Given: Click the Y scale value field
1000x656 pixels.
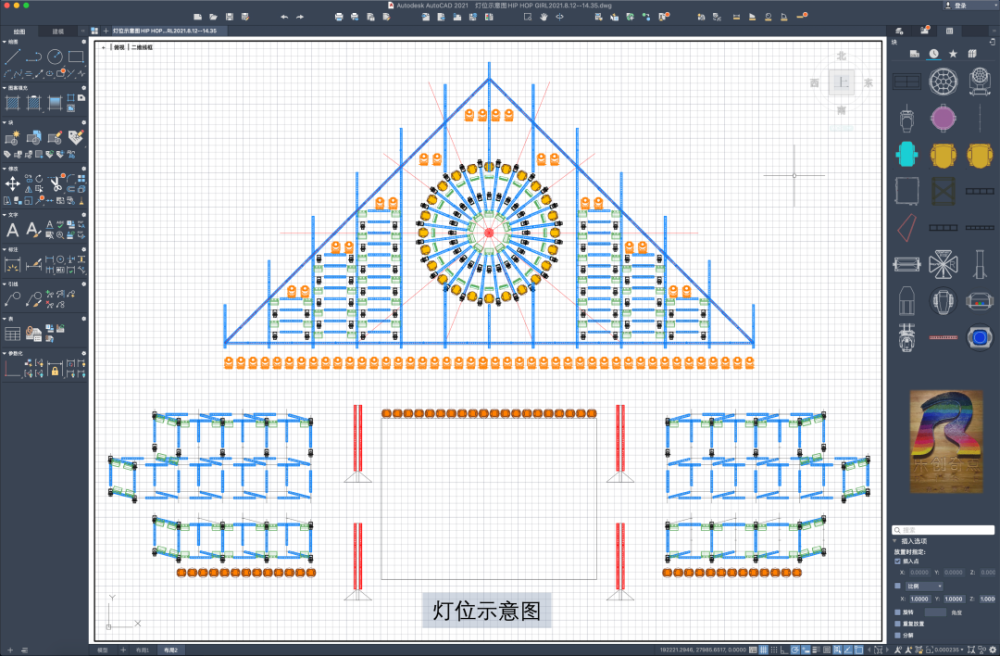Looking at the screenshot, I should [x=953, y=599].
